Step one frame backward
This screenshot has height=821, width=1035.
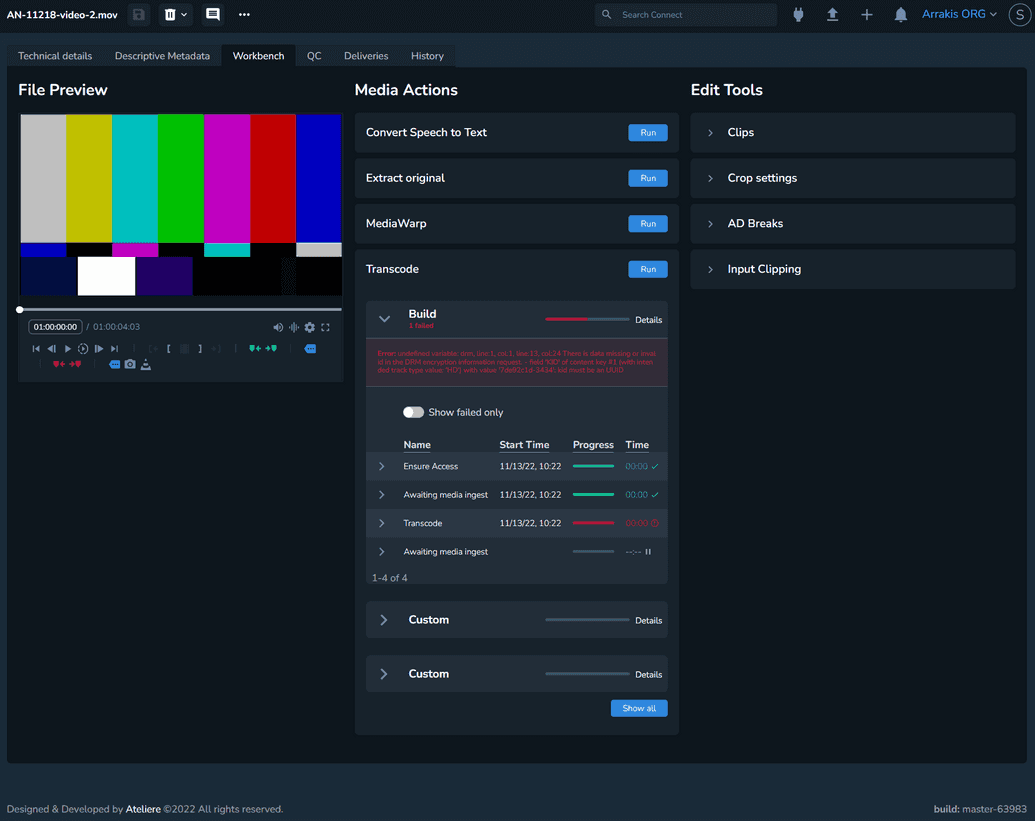point(51,348)
